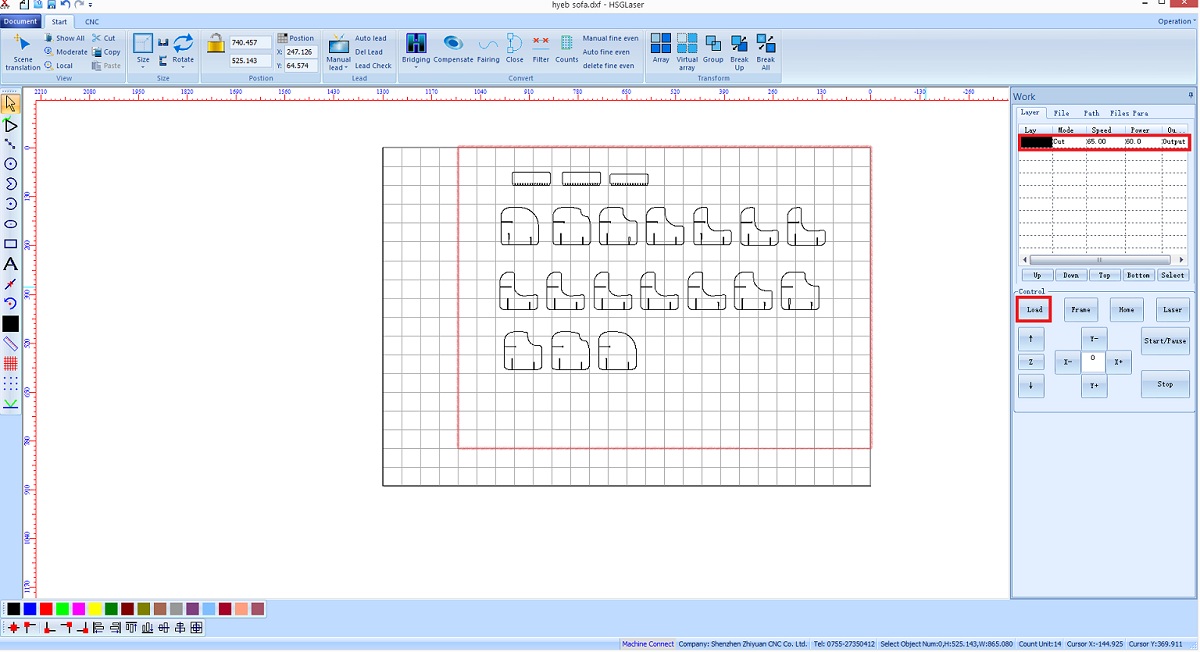Click the Y+ jog button
This screenshot has width=1200, height=652.
[1094, 386]
